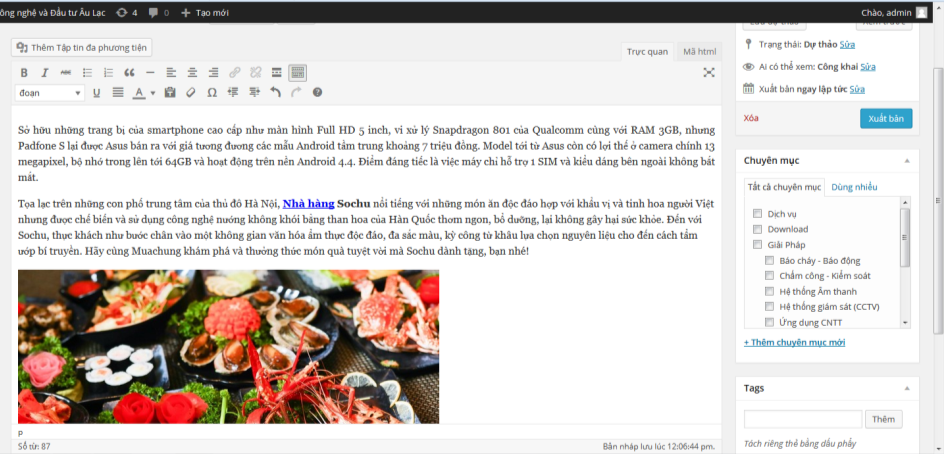Switch to the "Mã html" editor tab
The height and width of the screenshot is (454, 944).
(700, 52)
